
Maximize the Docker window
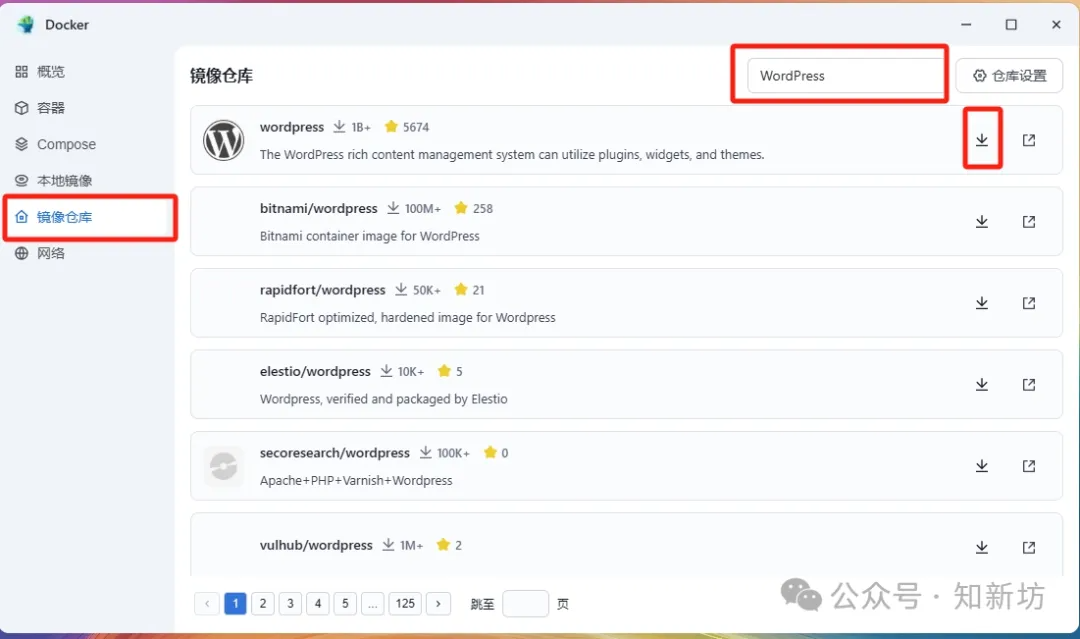pyautogui.click(x=1010, y=25)
